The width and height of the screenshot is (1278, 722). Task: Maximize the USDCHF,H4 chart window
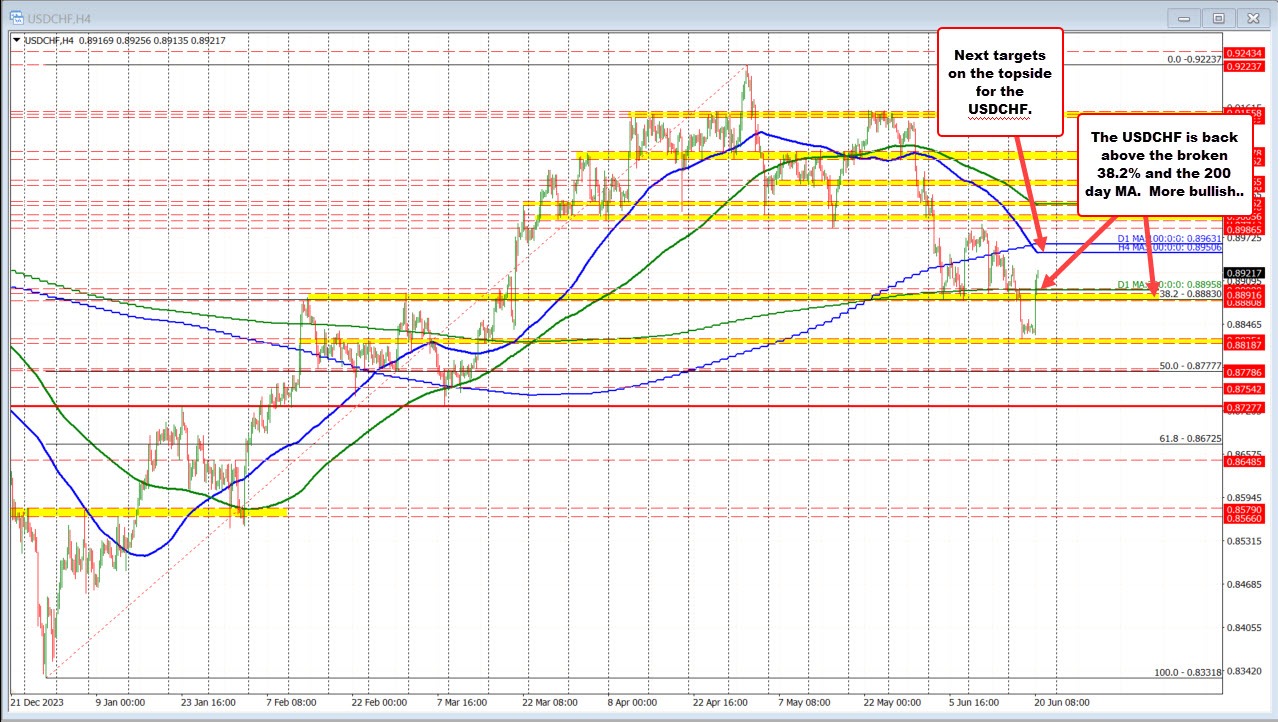1218,17
